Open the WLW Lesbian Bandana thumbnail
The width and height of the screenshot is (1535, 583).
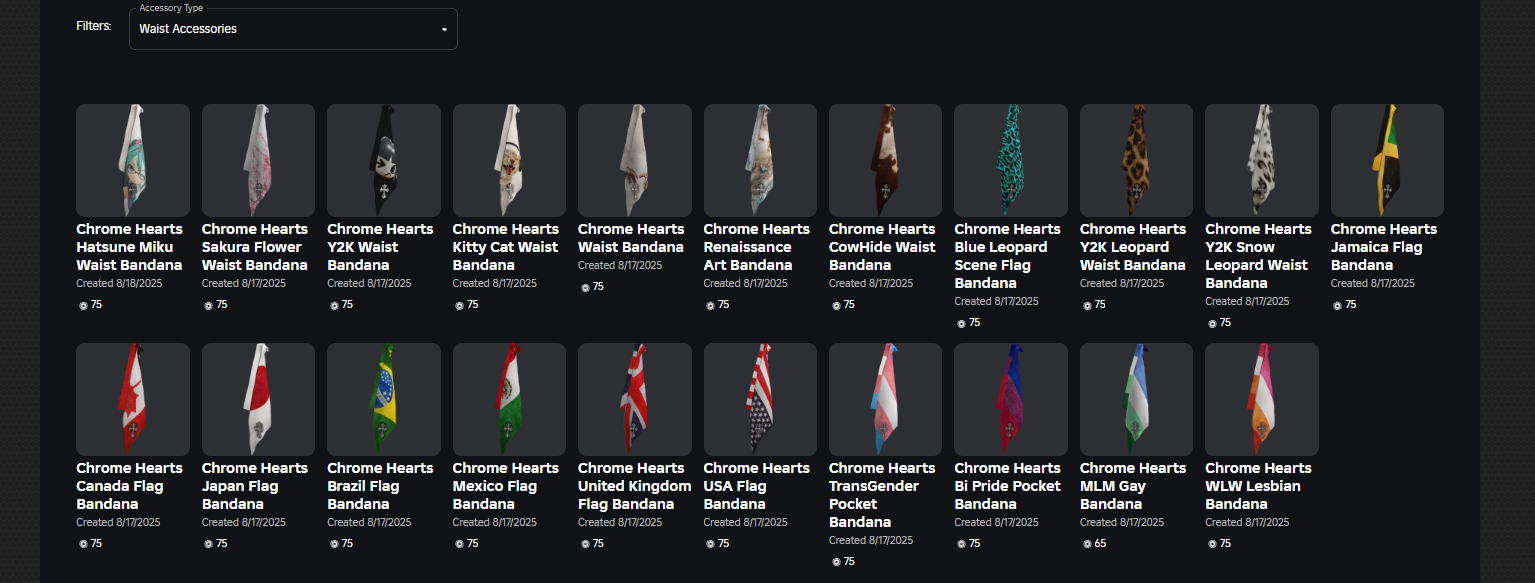(x=1262, y=399)
